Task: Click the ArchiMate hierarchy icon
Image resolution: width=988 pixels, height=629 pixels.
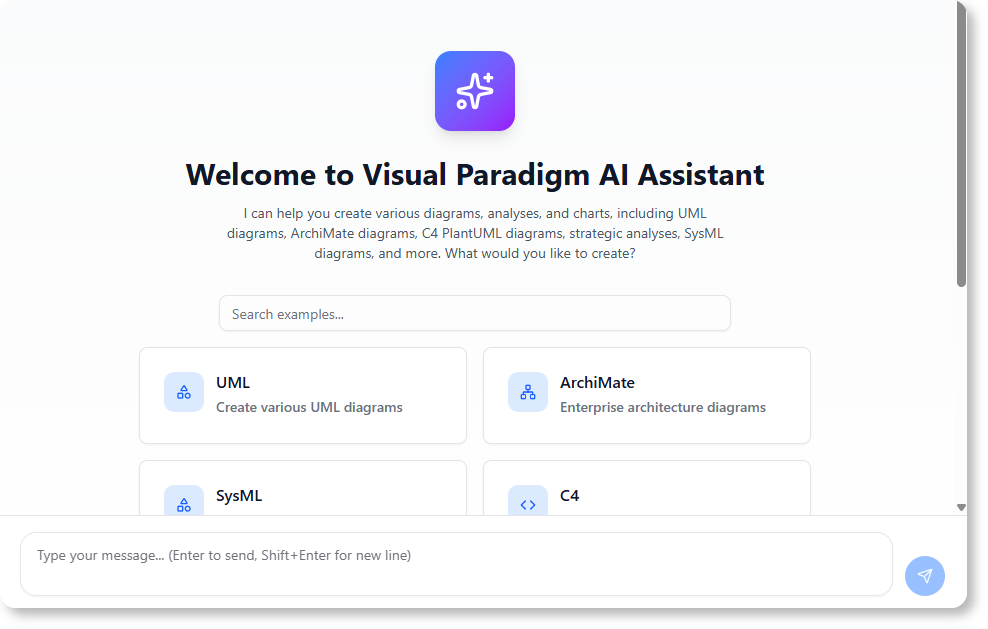Action: [x=528, y=392]
